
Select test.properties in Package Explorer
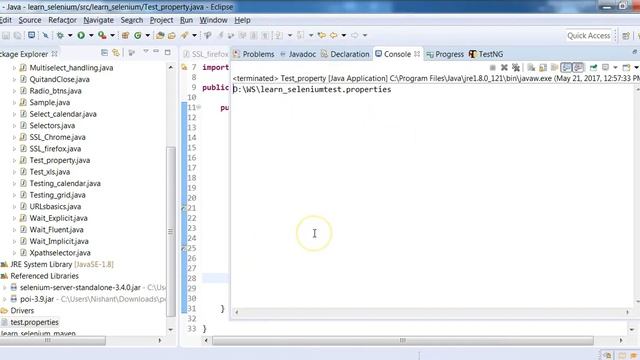(x=34, y=322)
